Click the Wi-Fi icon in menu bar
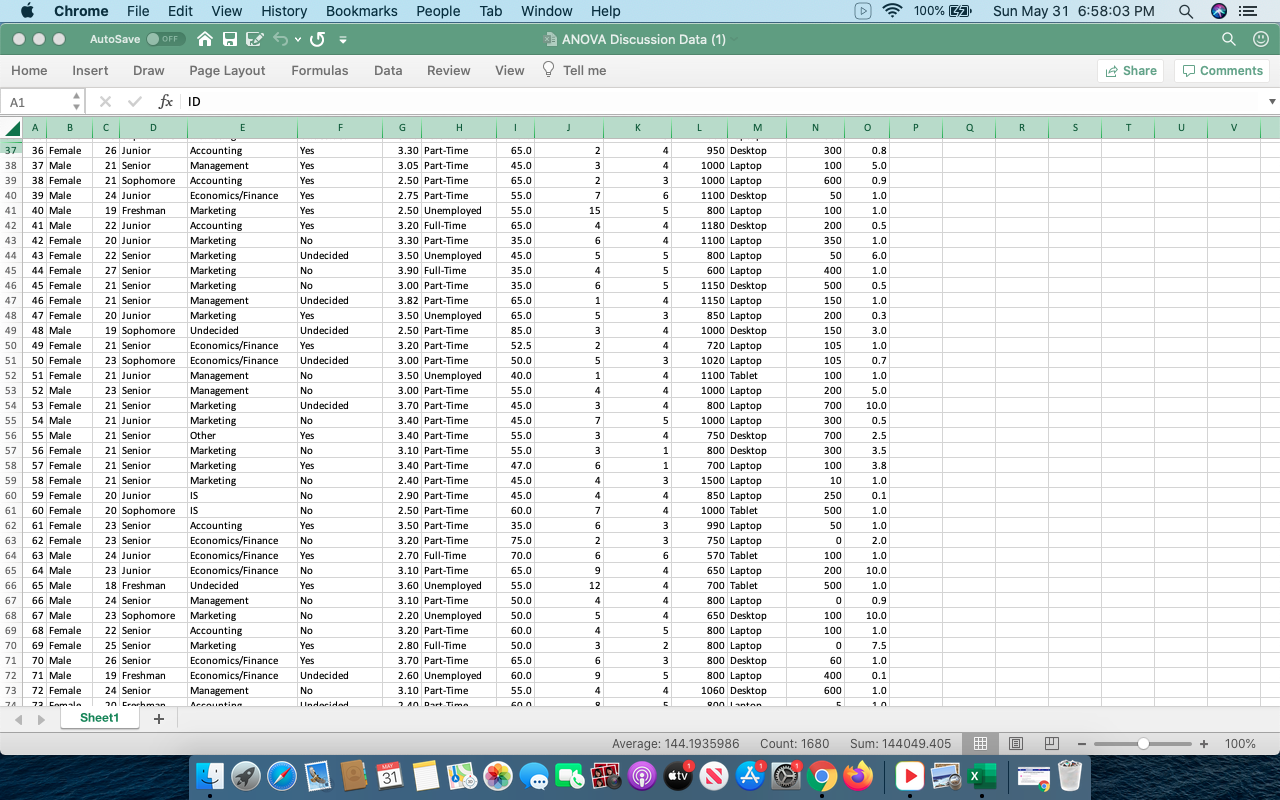The width and height of the screenshot is (1280, 800). pos(891,11)
